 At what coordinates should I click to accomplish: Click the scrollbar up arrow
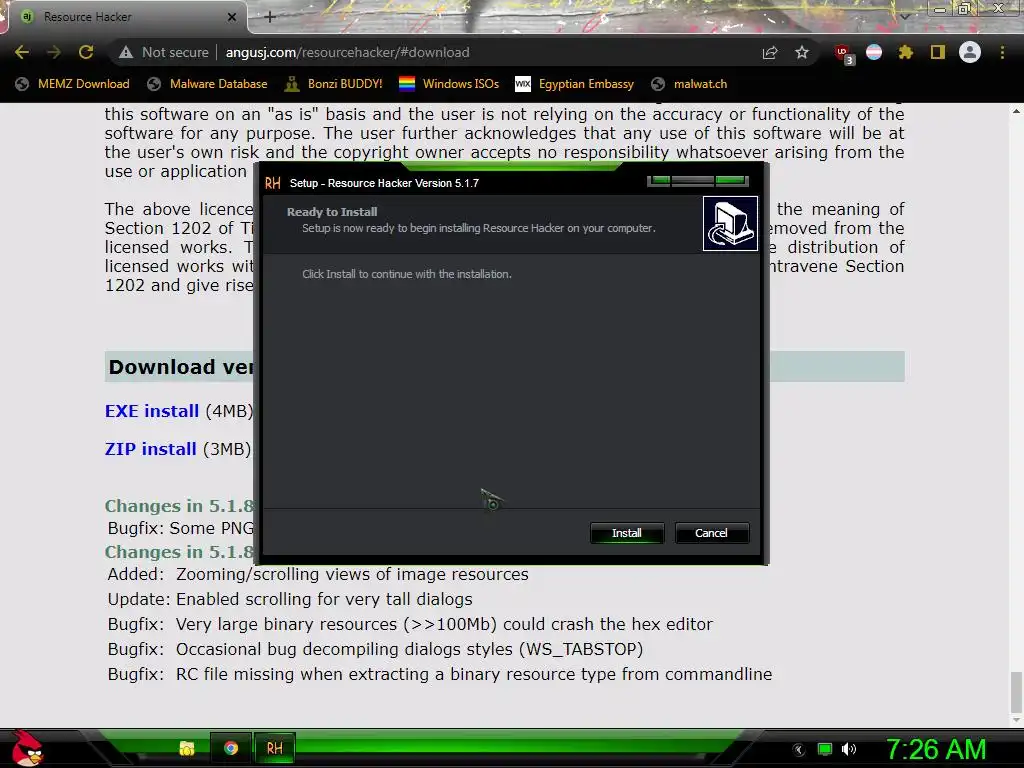[x=1016, y=111]
